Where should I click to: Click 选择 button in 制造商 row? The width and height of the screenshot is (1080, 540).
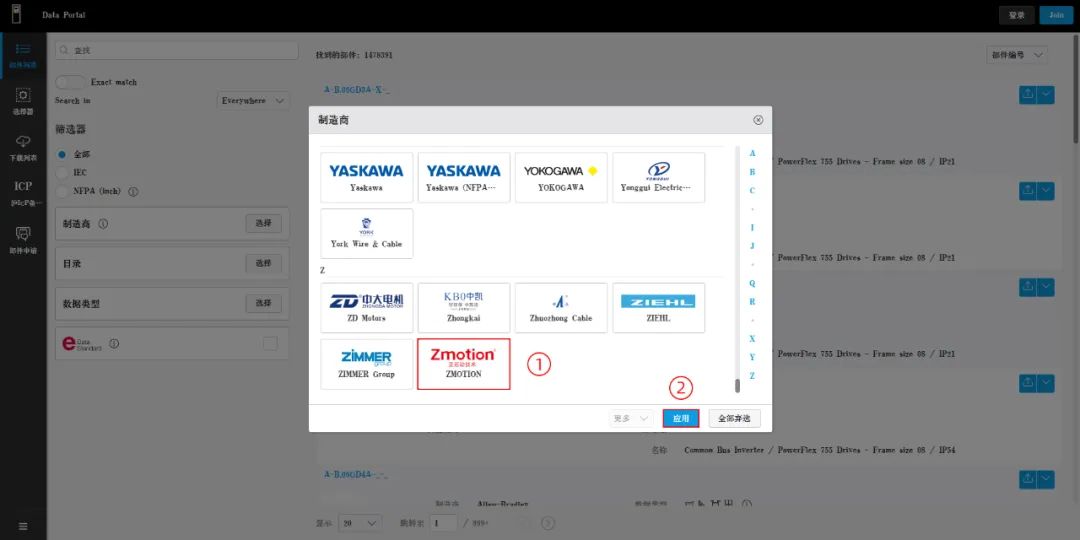[264, 223]
